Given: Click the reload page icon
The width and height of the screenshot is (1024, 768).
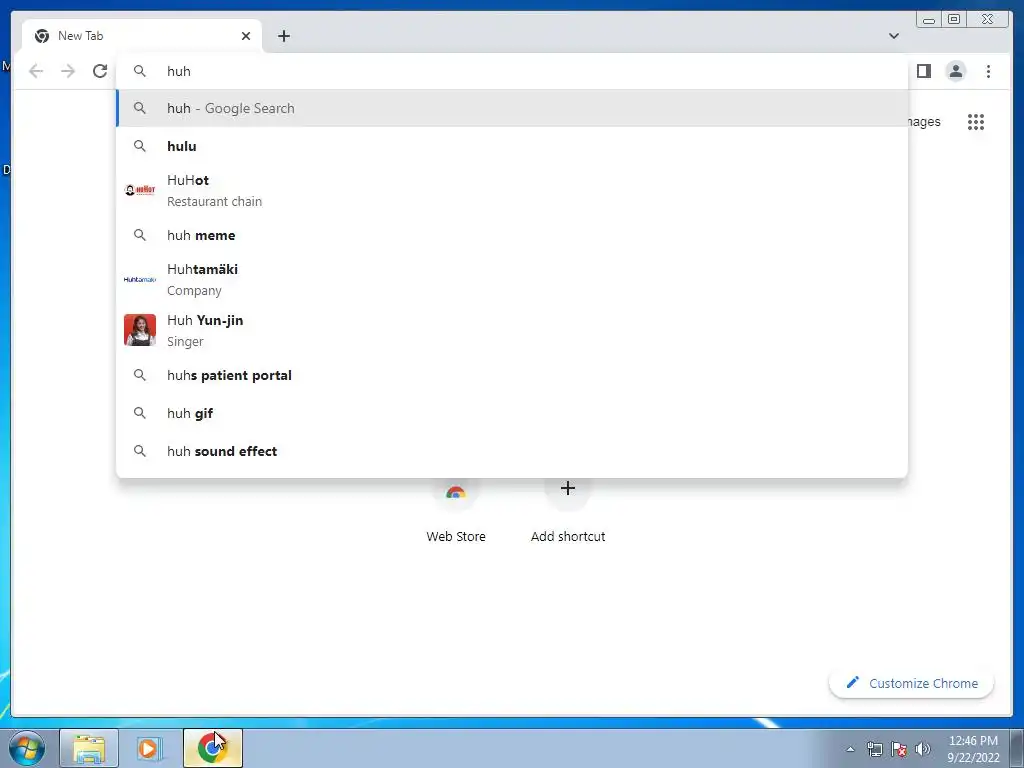Looking at the screenshot, I should (100, 71).
